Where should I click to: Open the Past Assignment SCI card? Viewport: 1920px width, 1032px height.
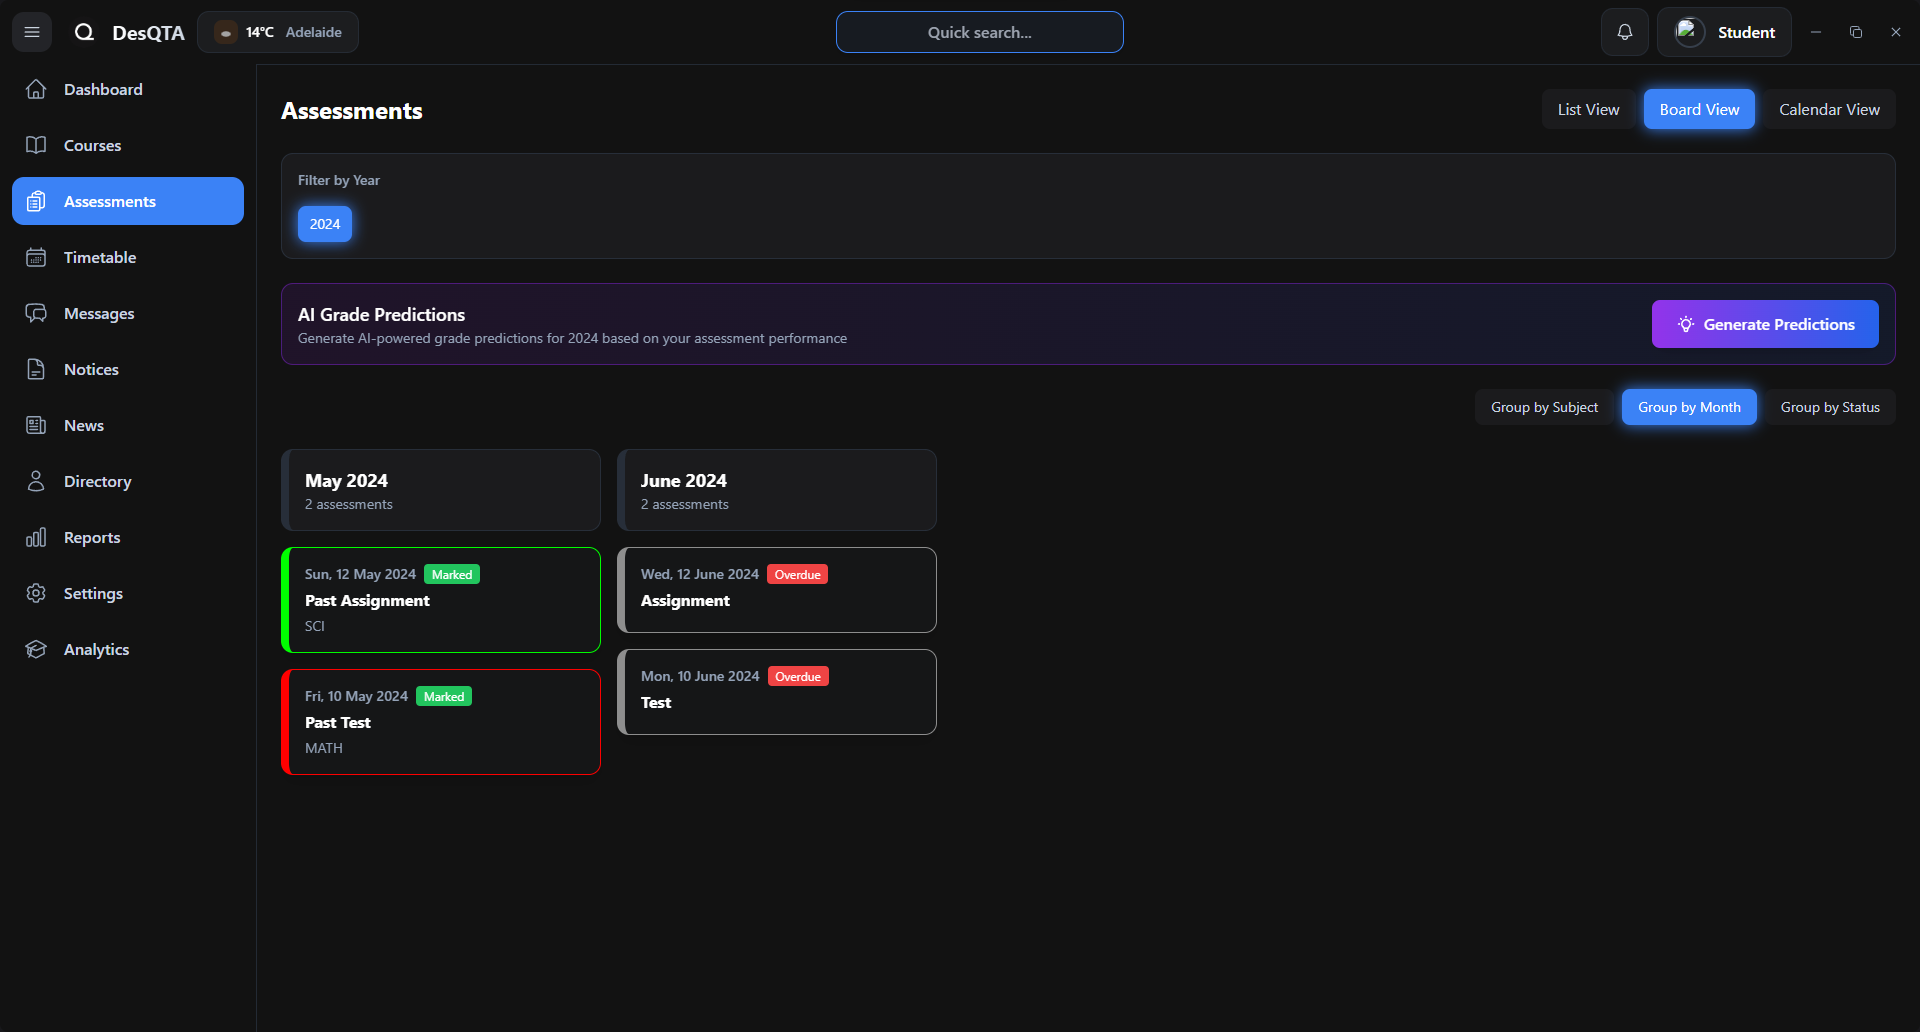[x=441, y=600]
